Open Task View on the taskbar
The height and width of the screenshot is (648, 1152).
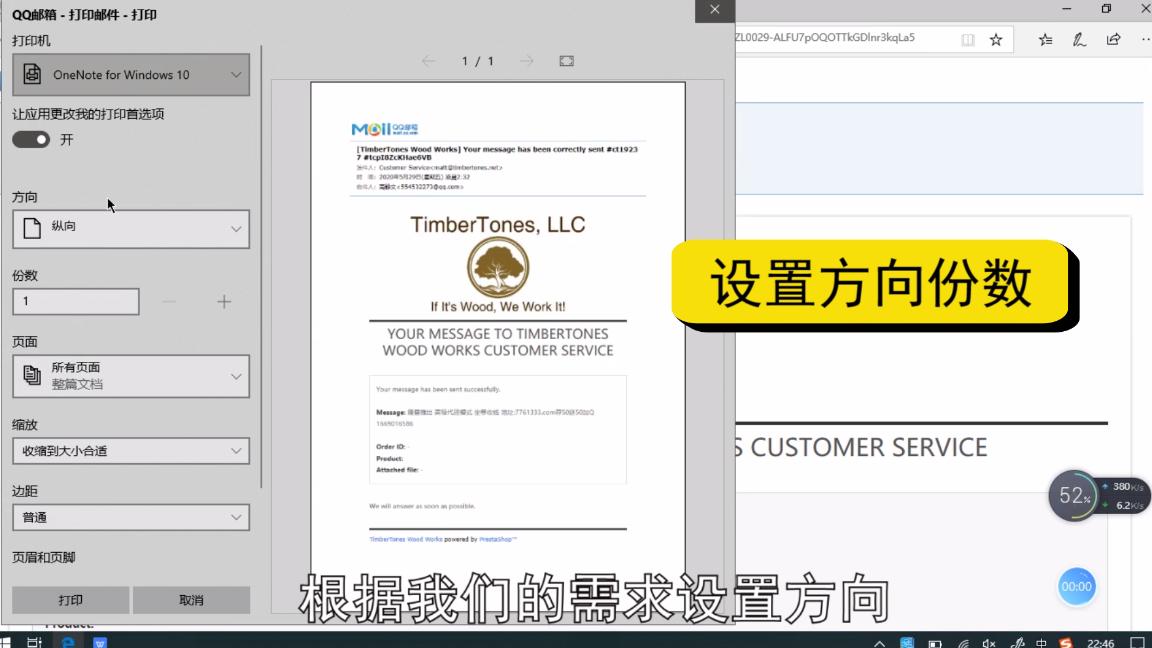34,641
